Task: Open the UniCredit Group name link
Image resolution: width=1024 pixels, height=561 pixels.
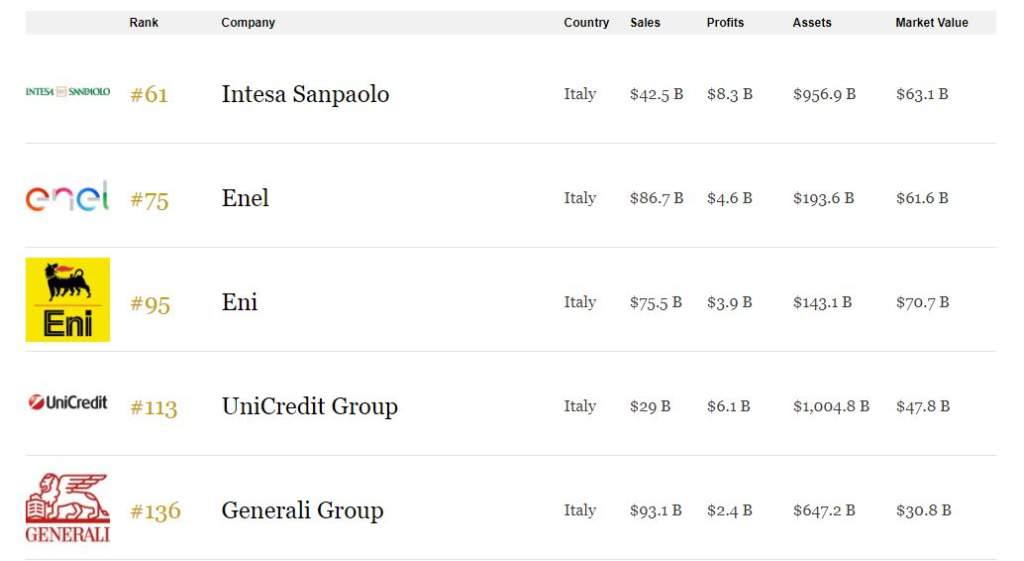Action: pos(310,406)
